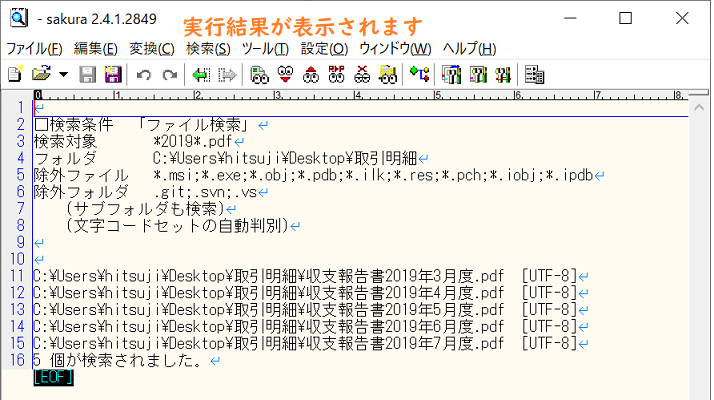Click the last toolbar list icon
Viewport: 714px width, 400px height.
tap(534, 74)
